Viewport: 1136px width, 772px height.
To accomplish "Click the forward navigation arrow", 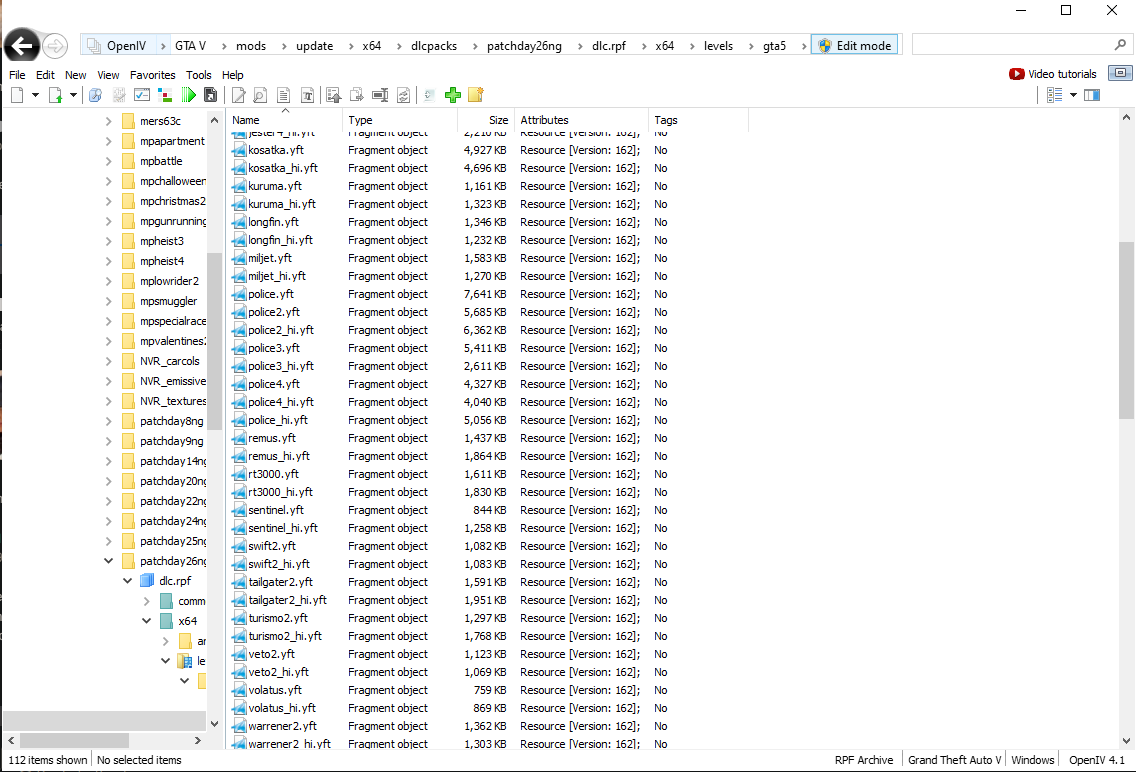I will pyautogui.click(x=55, y=46).
